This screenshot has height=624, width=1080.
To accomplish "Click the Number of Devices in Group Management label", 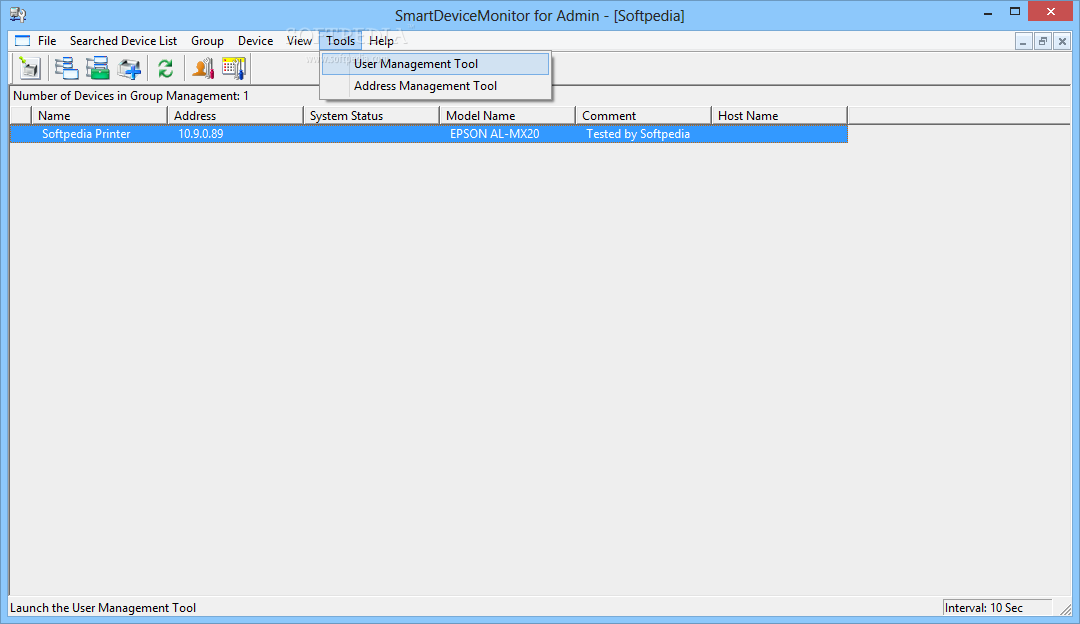I will [x=131, y=96].
